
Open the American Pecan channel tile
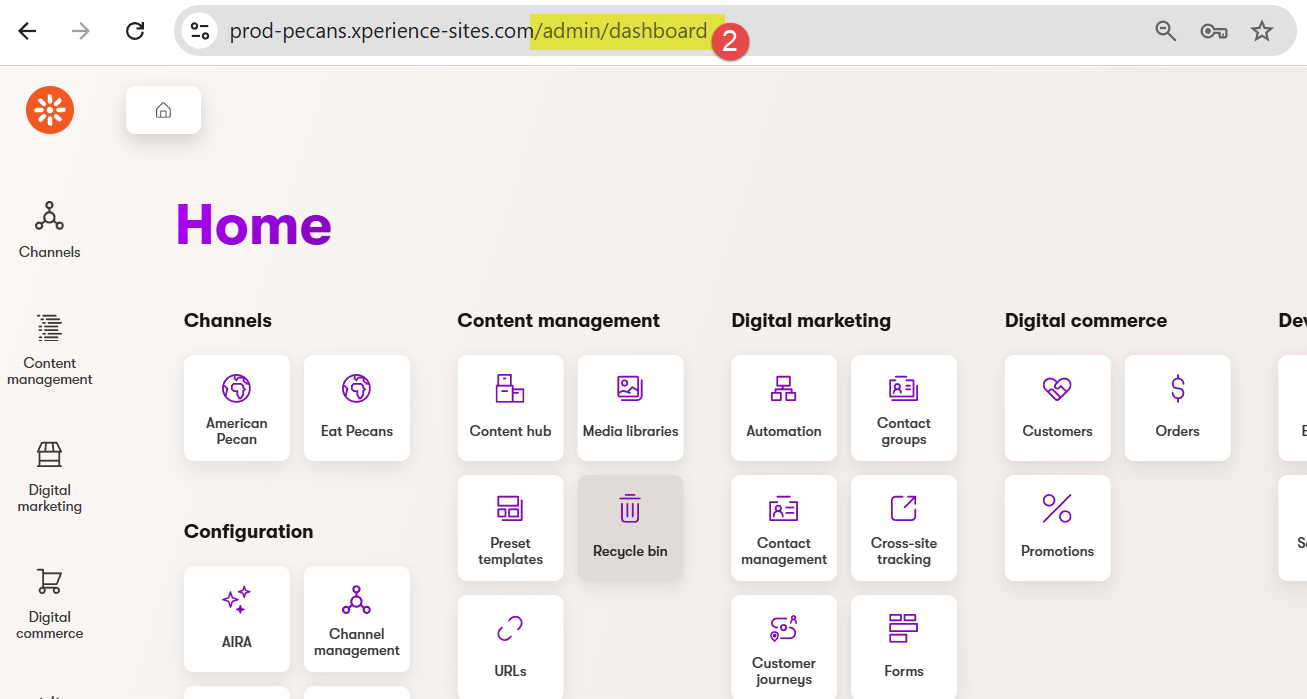coord(237,408)
